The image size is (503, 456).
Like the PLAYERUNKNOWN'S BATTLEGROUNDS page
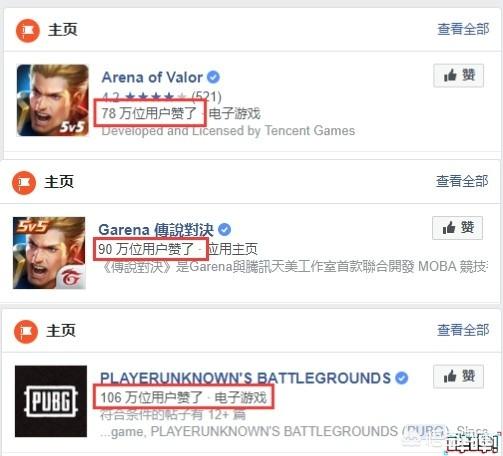pos(459,376)
